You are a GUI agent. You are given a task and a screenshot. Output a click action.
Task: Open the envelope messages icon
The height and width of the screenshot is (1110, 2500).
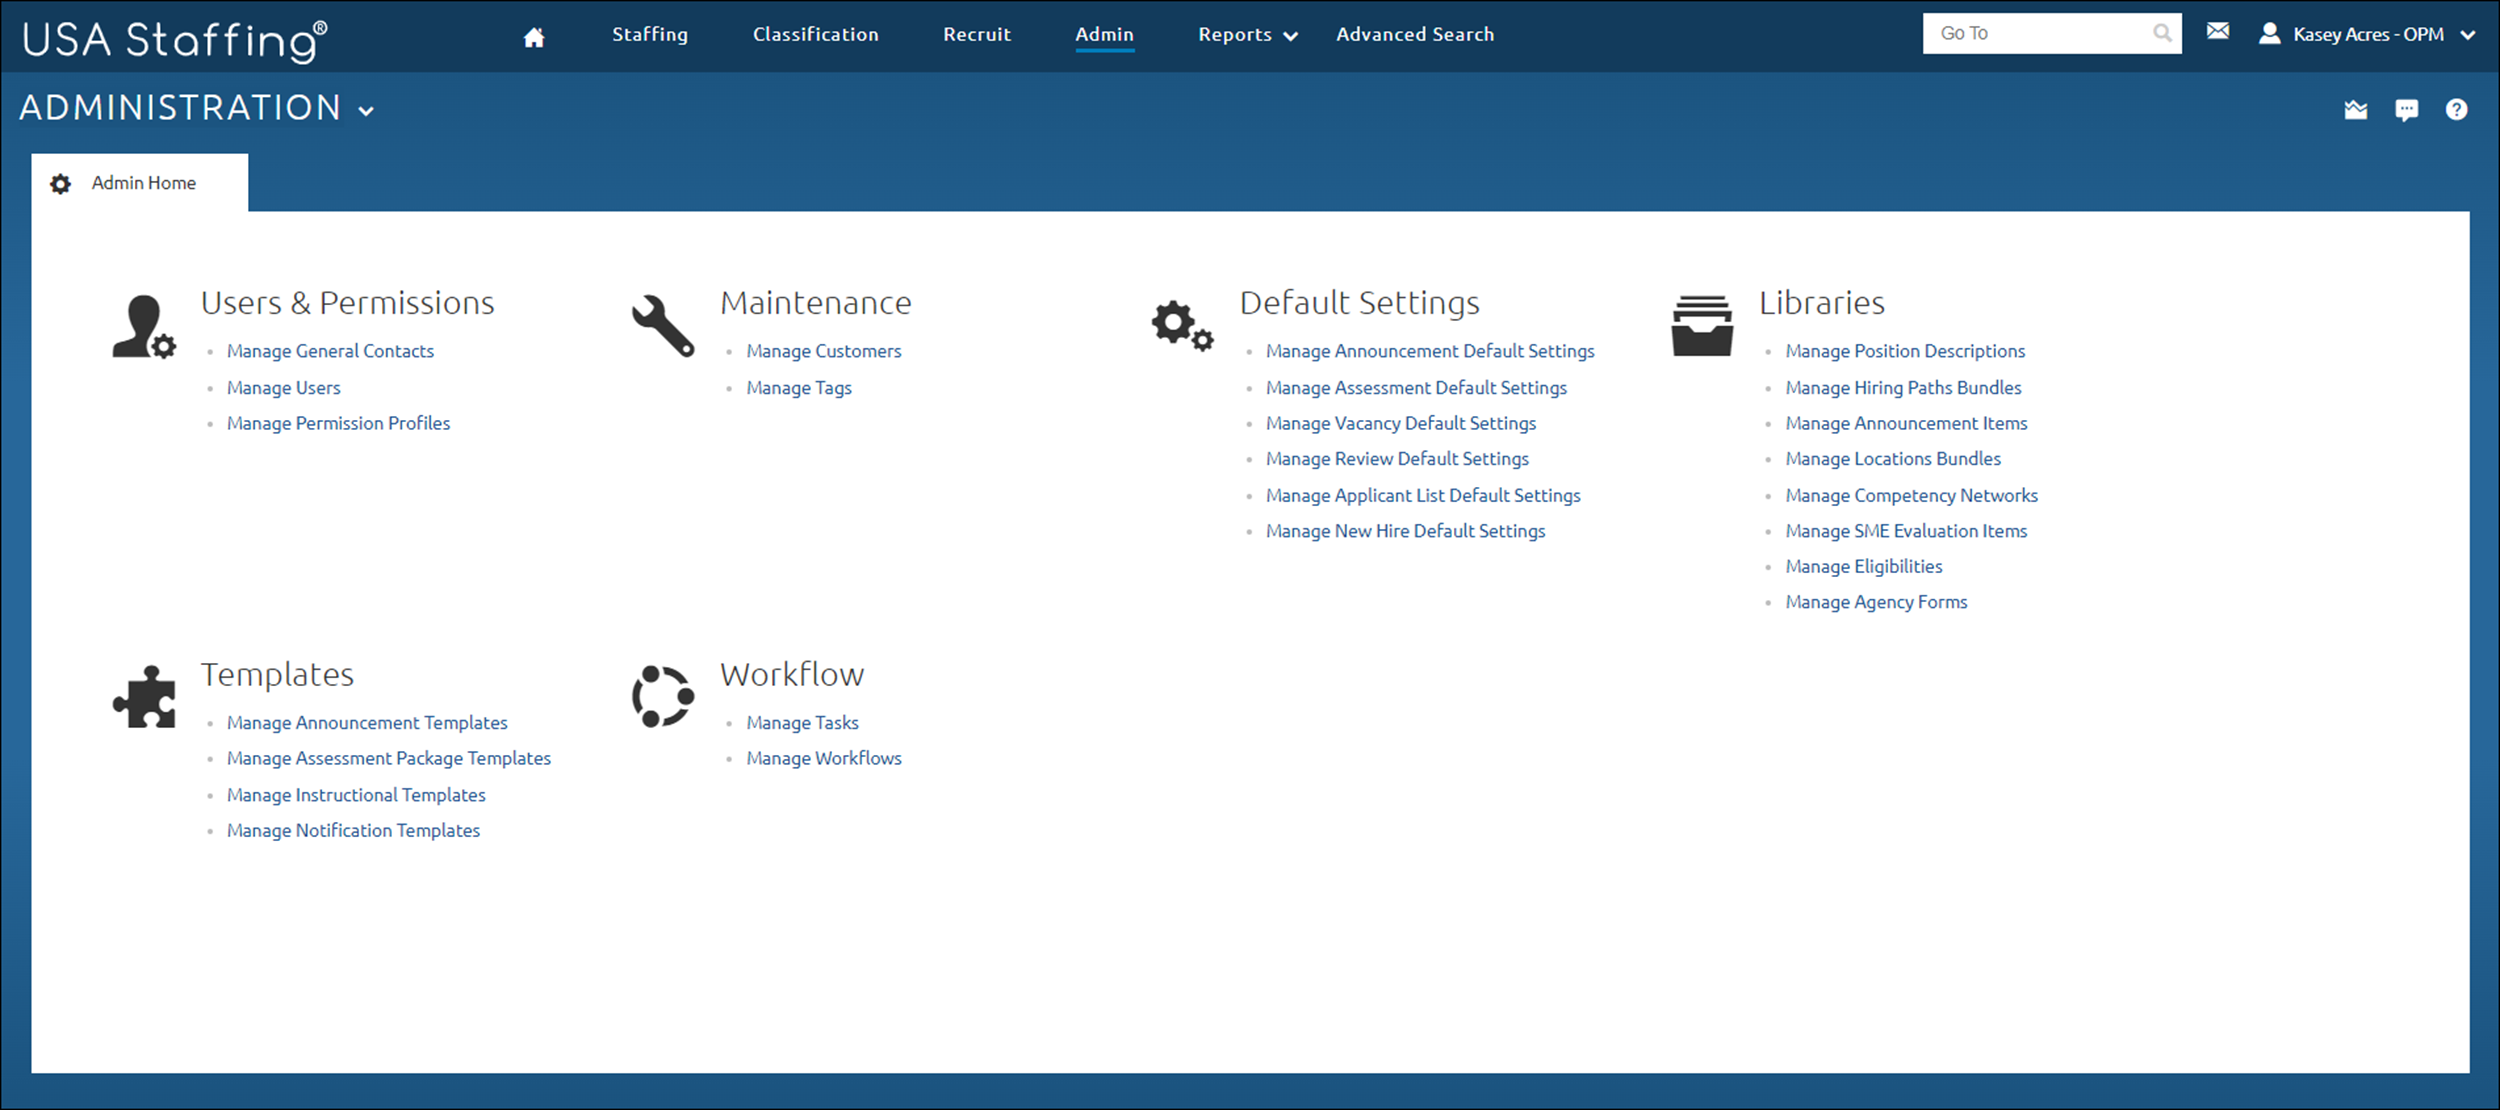tap(2217, 32)
